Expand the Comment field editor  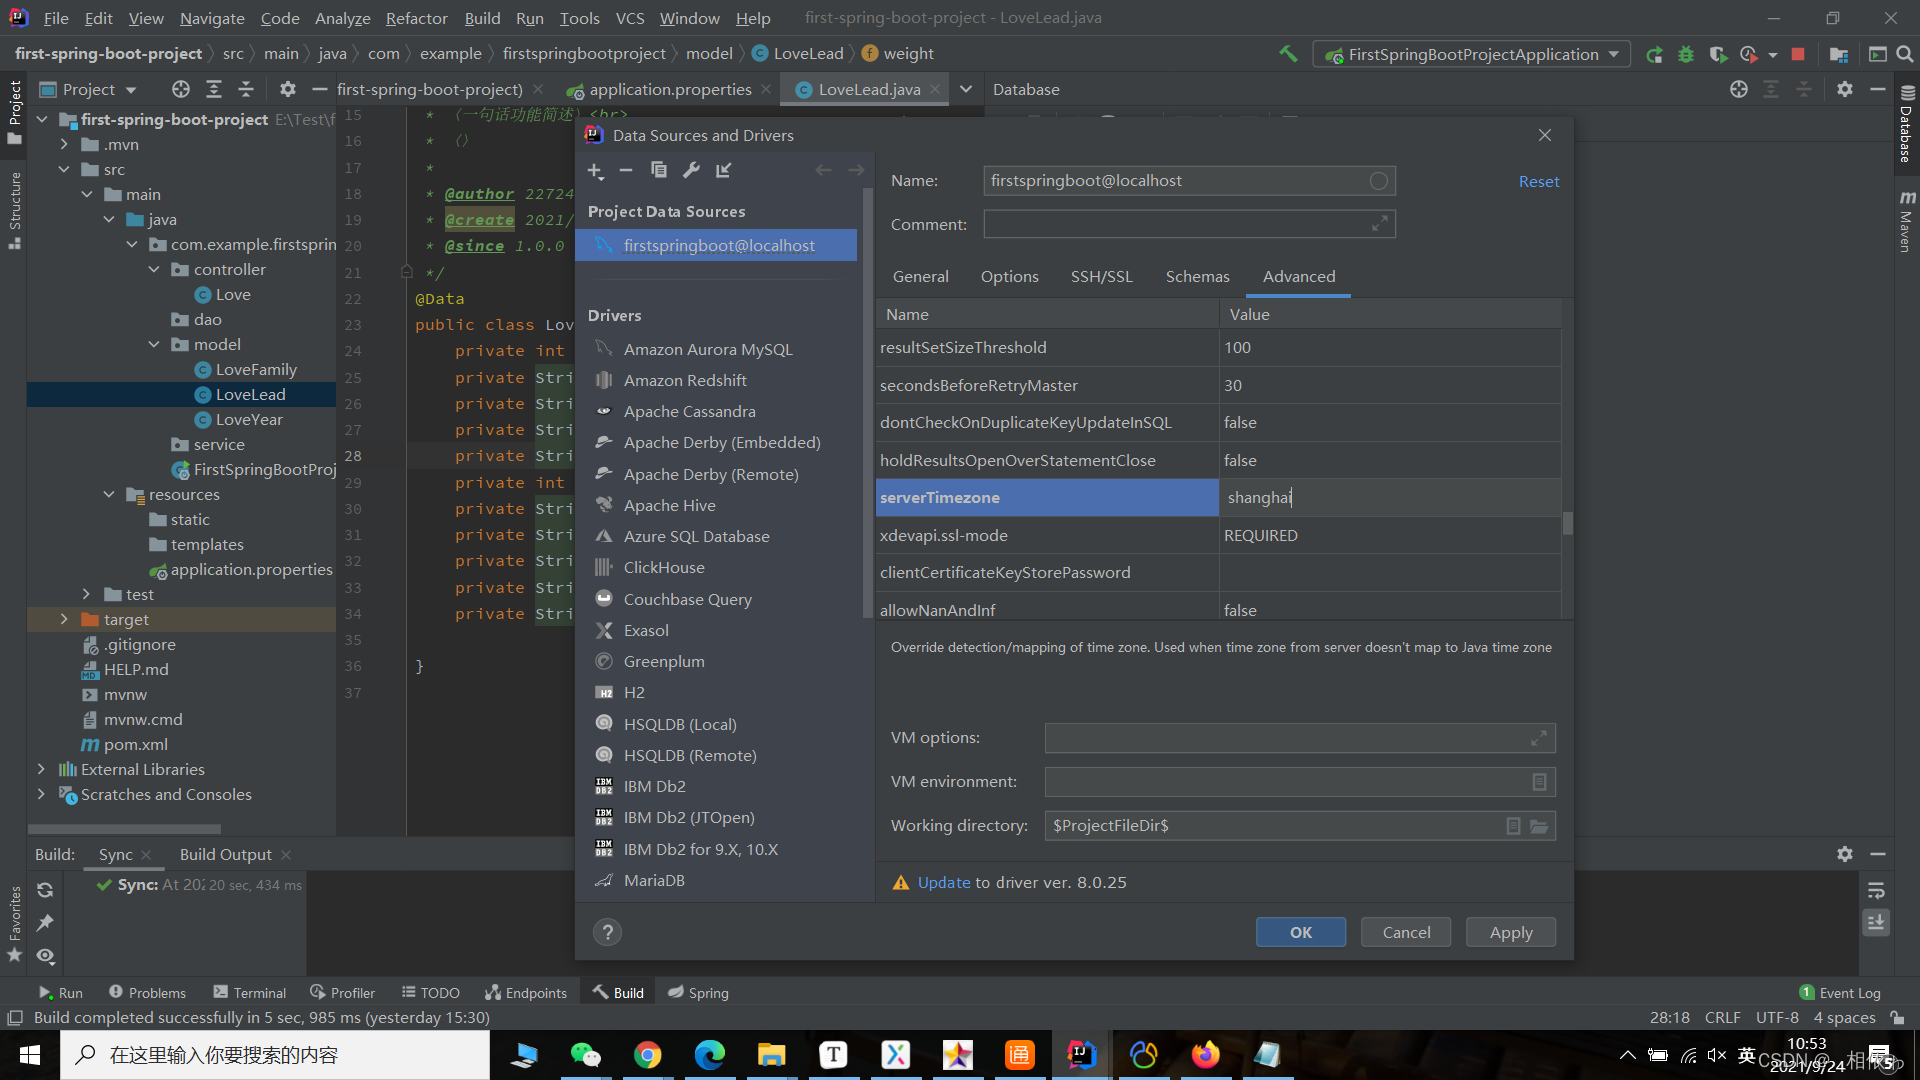pyautogui.click(x=1380, y=224)
